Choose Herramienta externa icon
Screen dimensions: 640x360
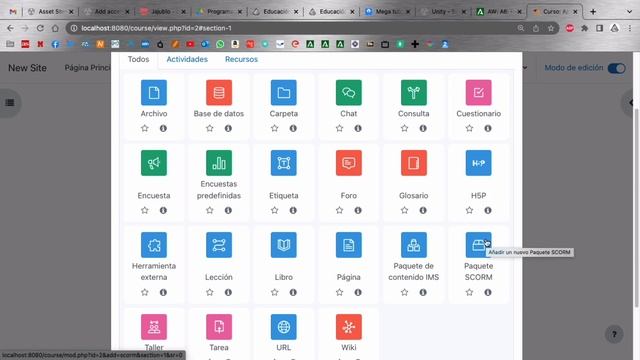point(153,245)
